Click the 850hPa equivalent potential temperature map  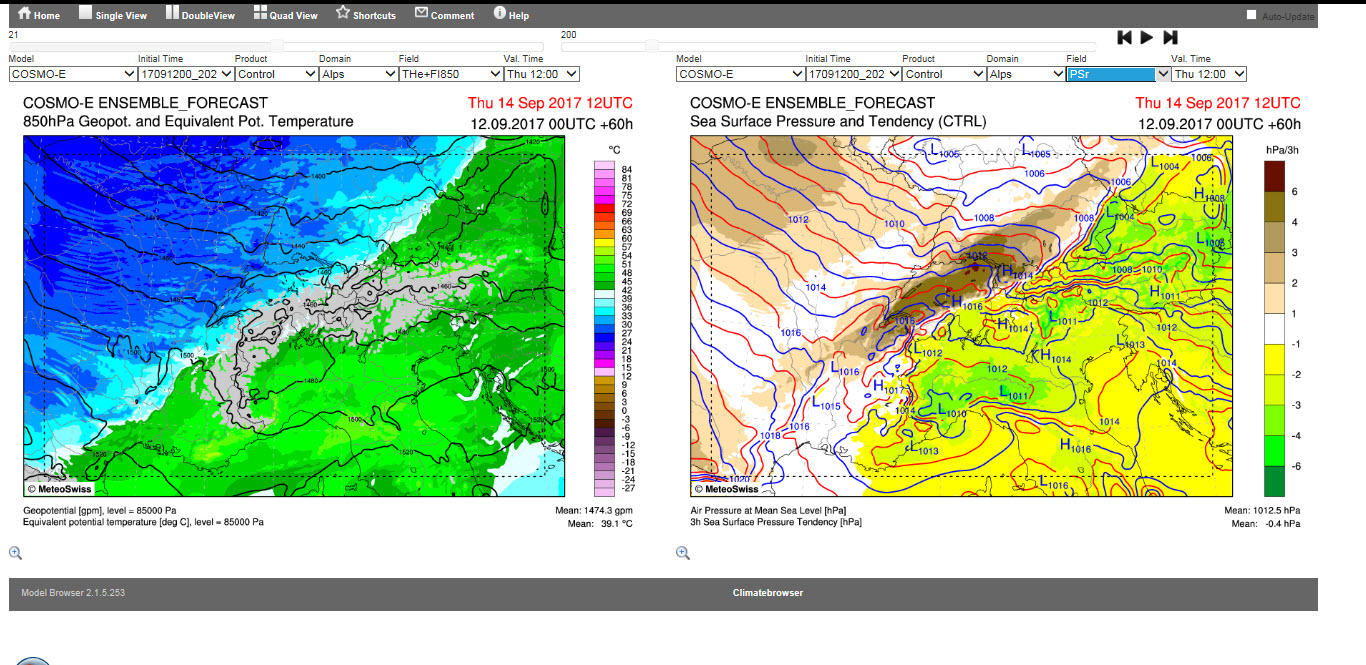(294, 316)
